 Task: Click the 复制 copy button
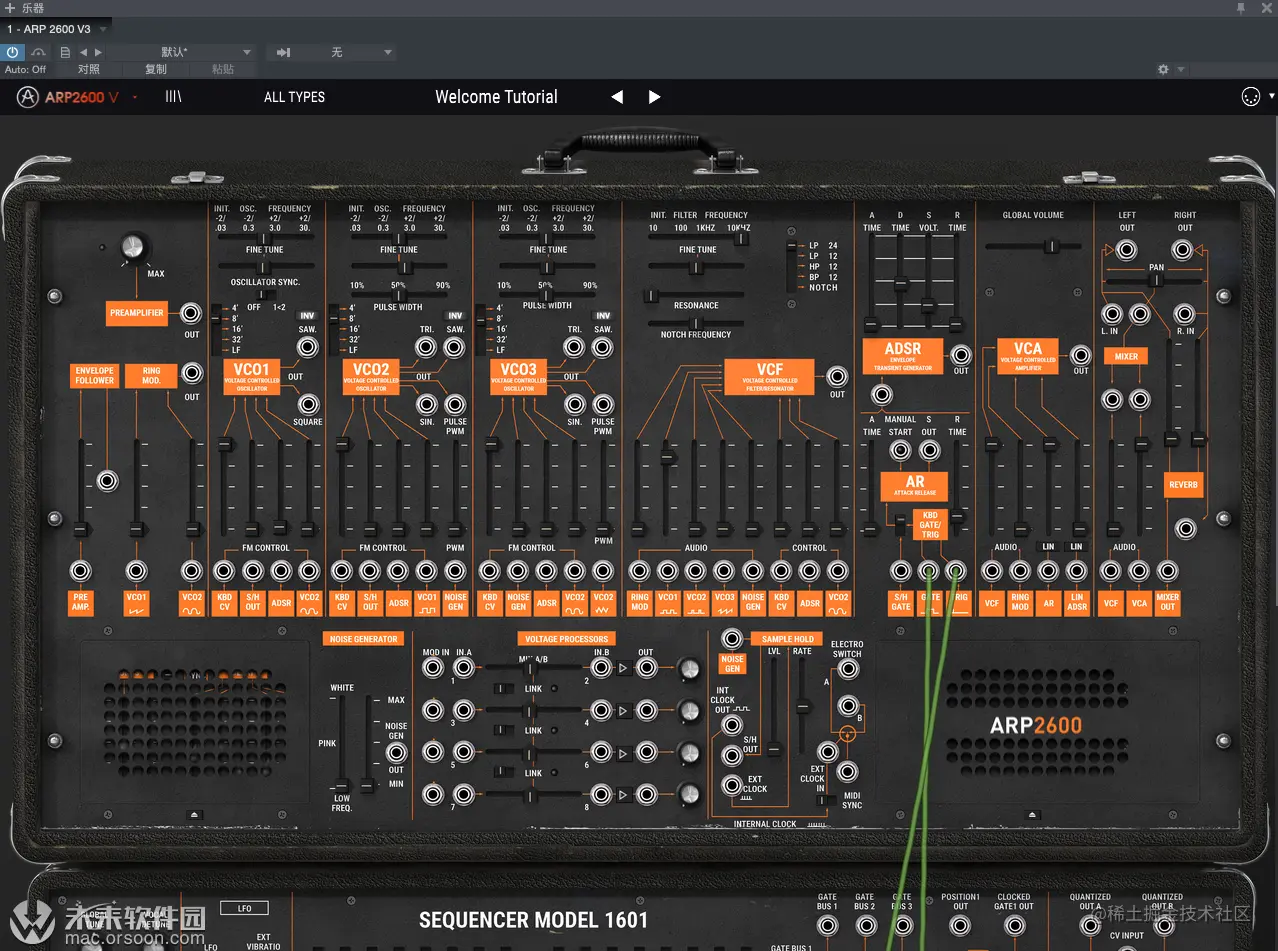click(x=156, y=69)
